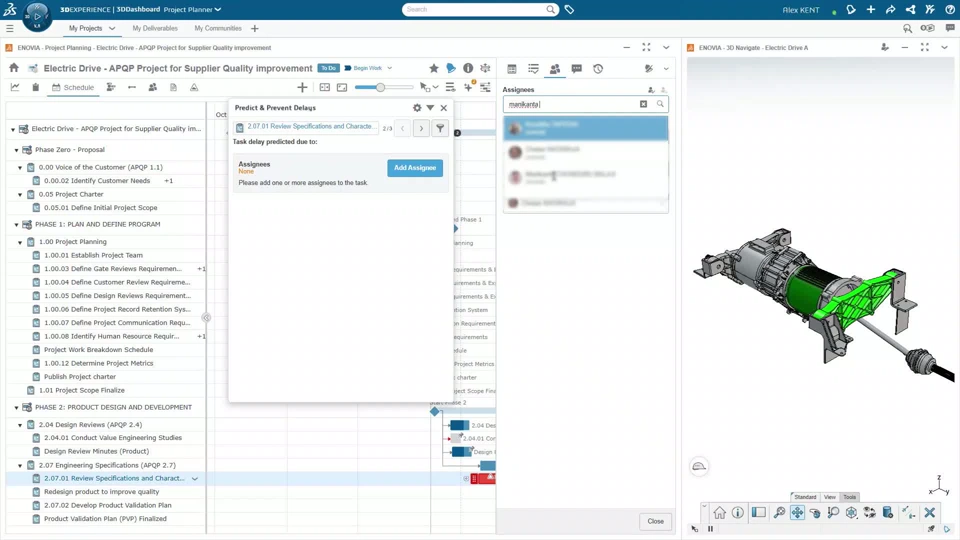Click the Add Assignee button

[x=415, y=168]
